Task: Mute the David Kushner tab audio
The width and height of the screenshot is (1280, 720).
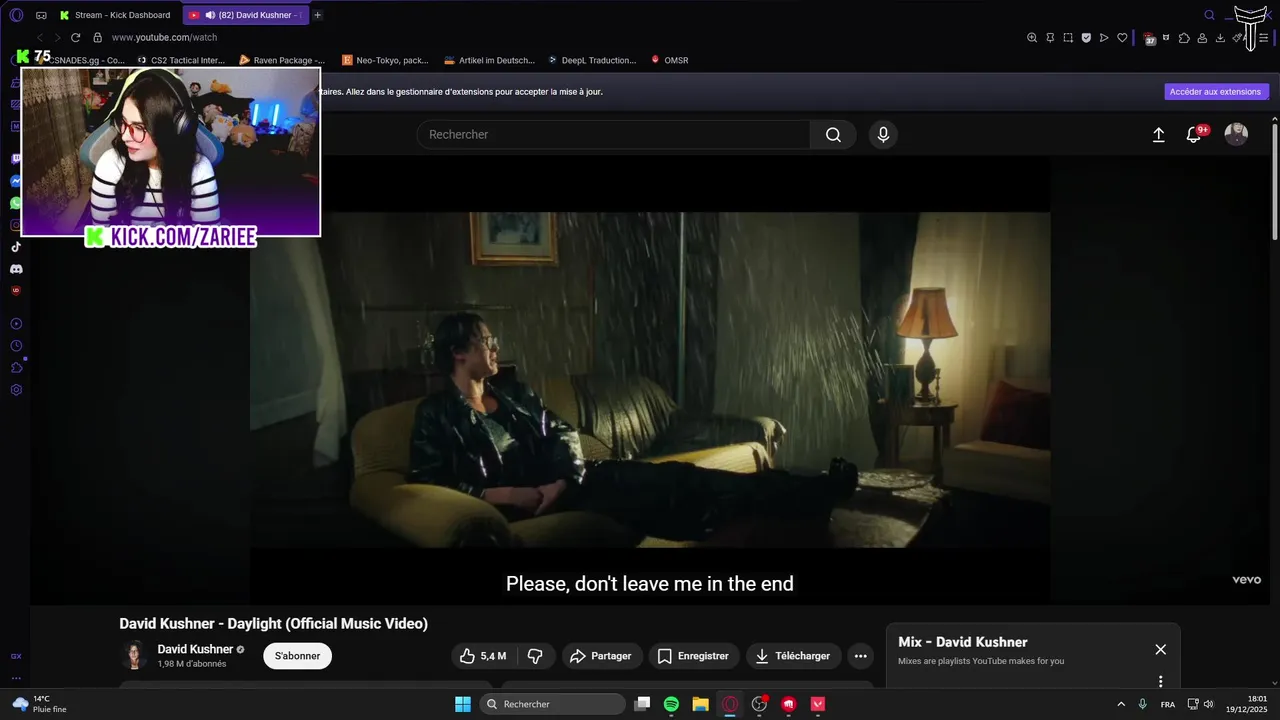Action: tap(210, 15)
